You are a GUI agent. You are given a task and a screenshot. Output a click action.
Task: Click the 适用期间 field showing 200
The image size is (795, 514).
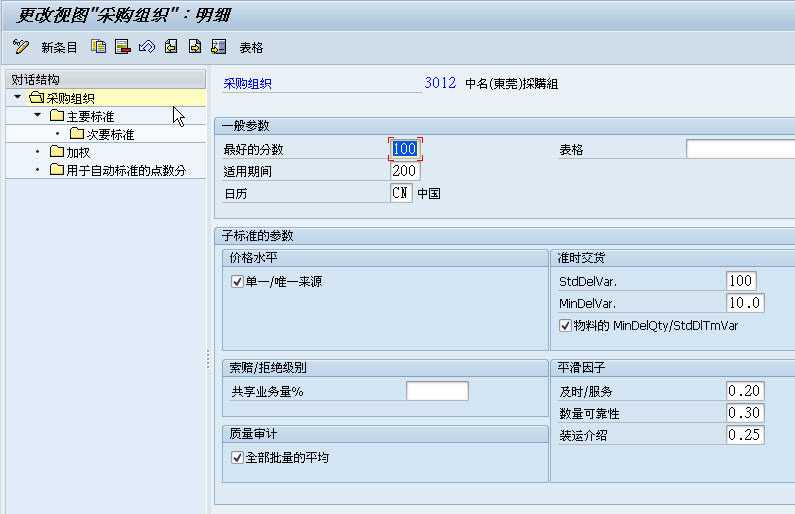point(405,171)
